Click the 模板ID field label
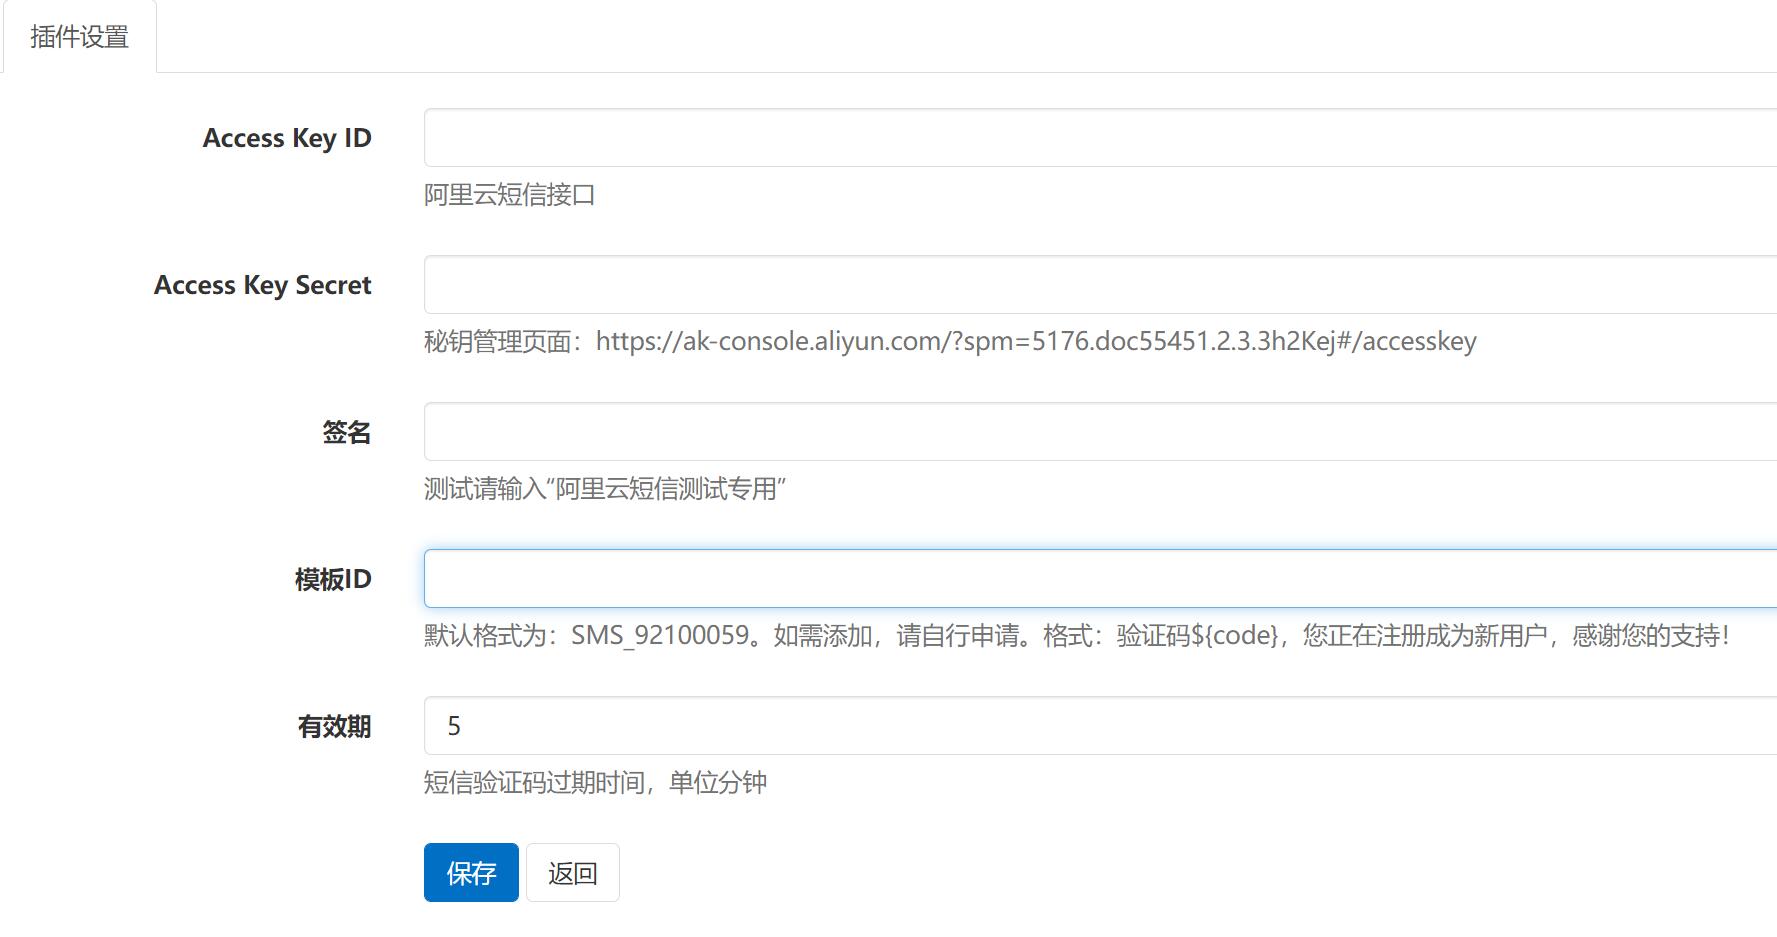The width and height of the screenshot is (1777, 937). coord(333,579)
